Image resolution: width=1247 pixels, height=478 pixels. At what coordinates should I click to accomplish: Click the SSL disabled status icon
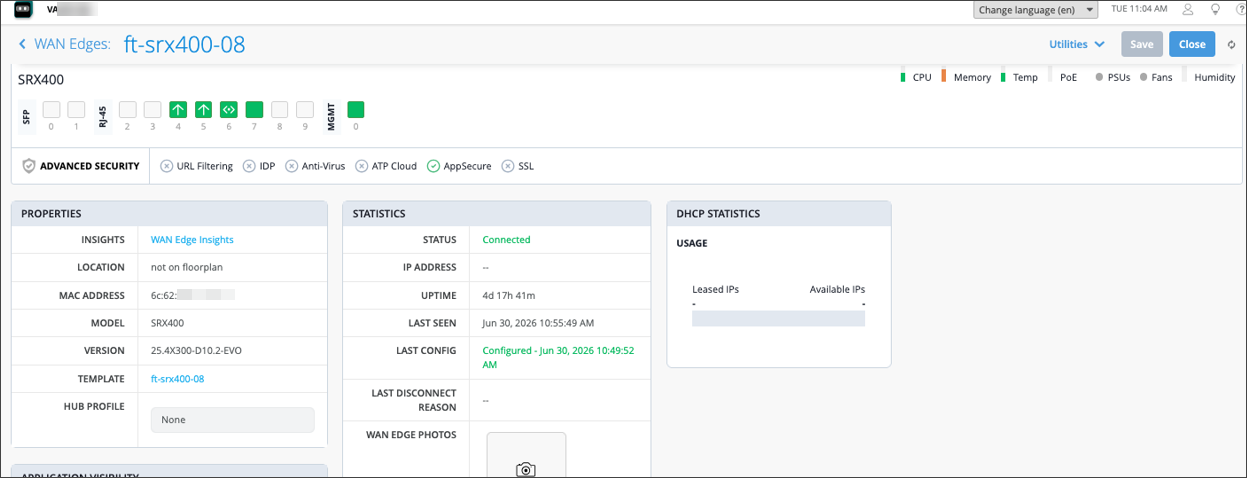pyautogui.click(x=508, y=166)
